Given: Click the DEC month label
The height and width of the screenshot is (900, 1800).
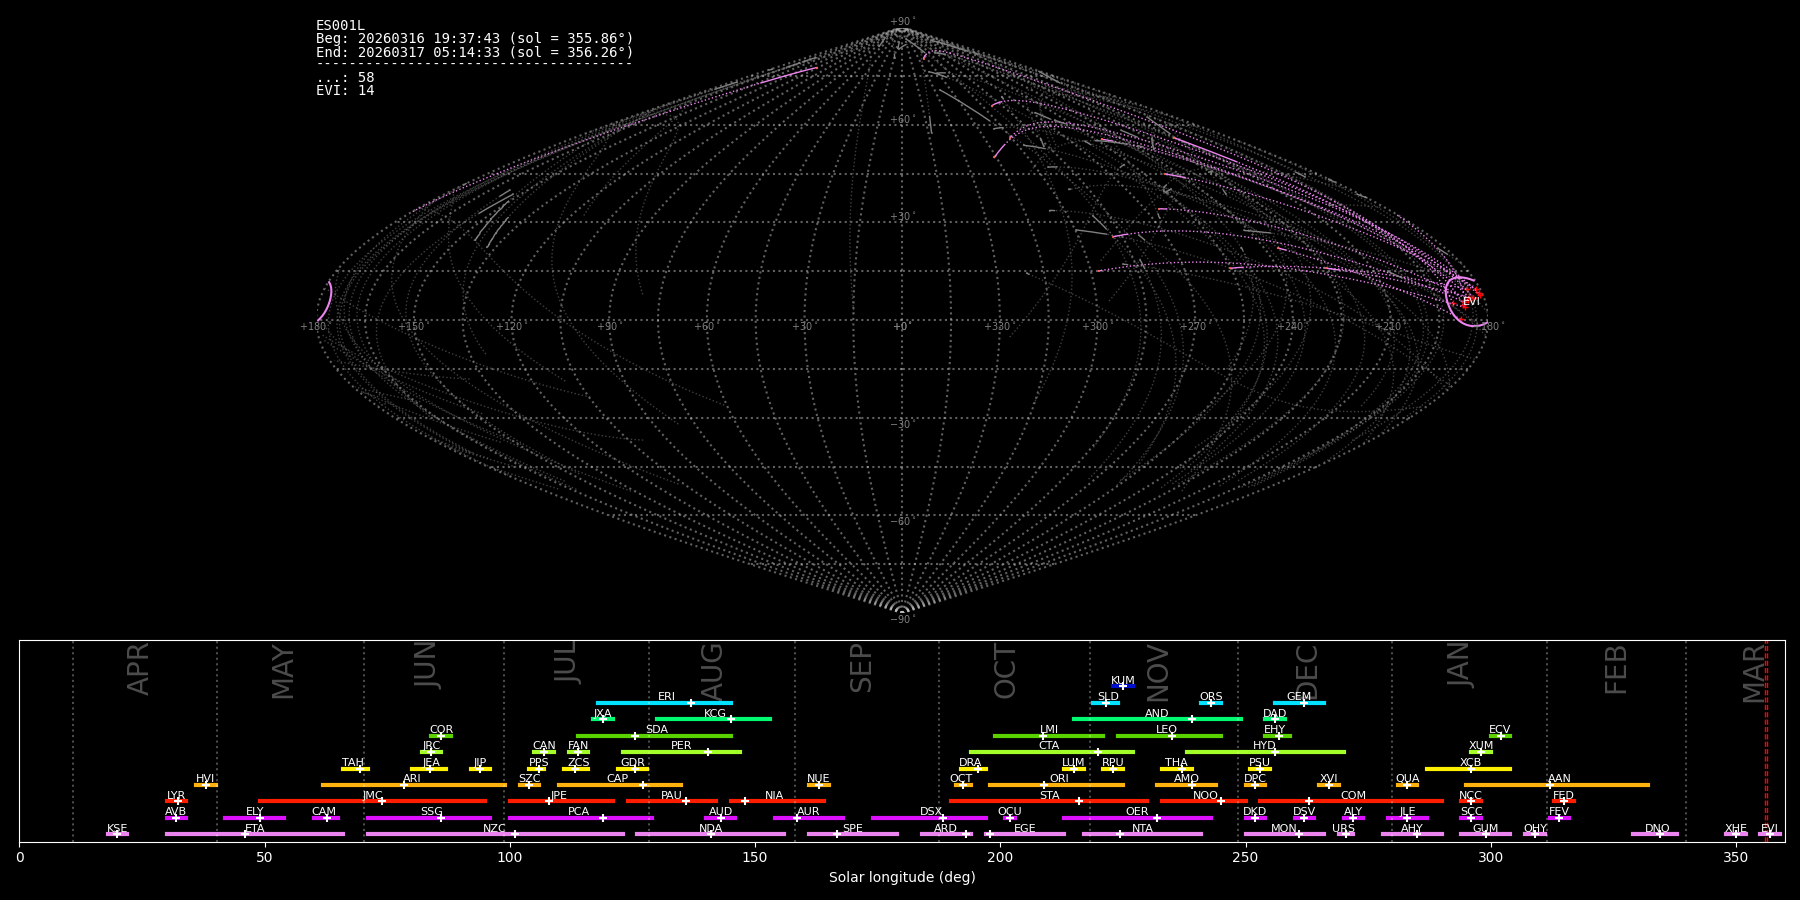Looking at the screenshot, I should pyautogui.click(x=1307, y=671).
